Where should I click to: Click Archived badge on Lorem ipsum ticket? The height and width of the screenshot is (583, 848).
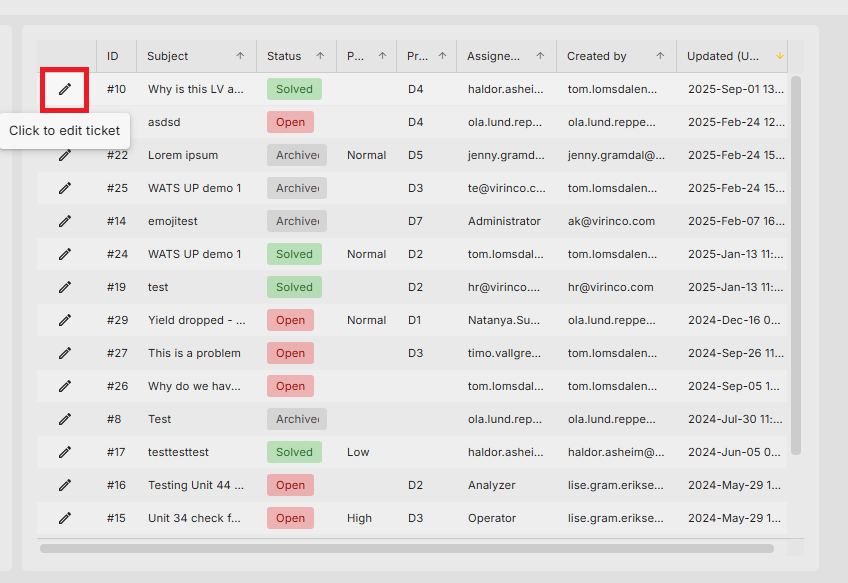297,155
